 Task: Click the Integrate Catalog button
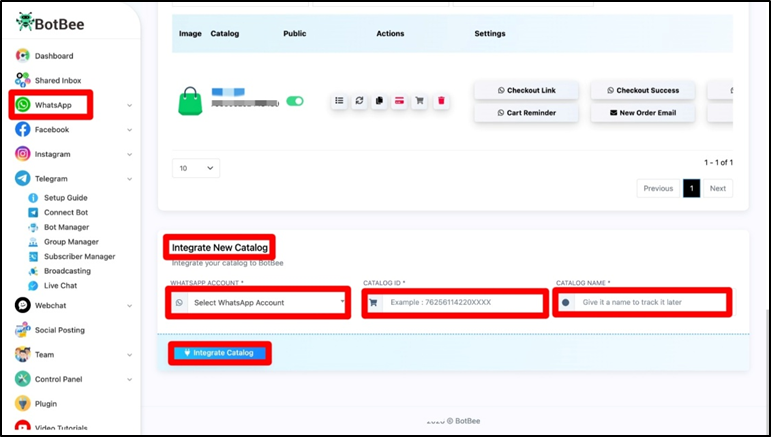(x=219, y=353)
